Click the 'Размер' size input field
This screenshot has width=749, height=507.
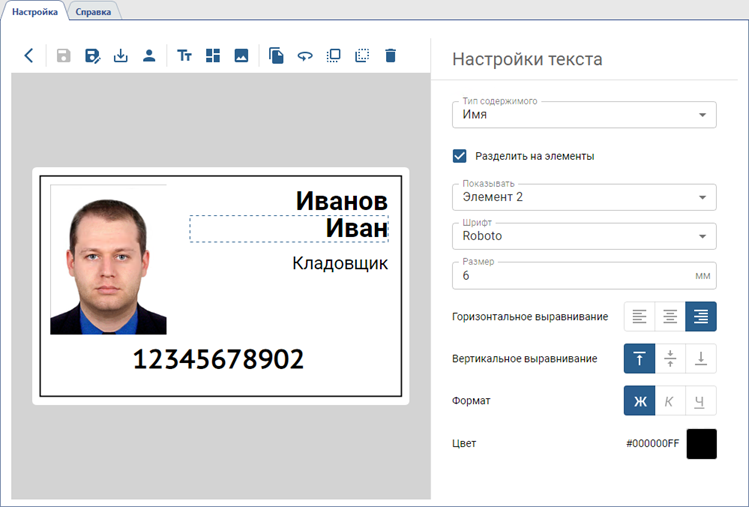click(570, 276)
